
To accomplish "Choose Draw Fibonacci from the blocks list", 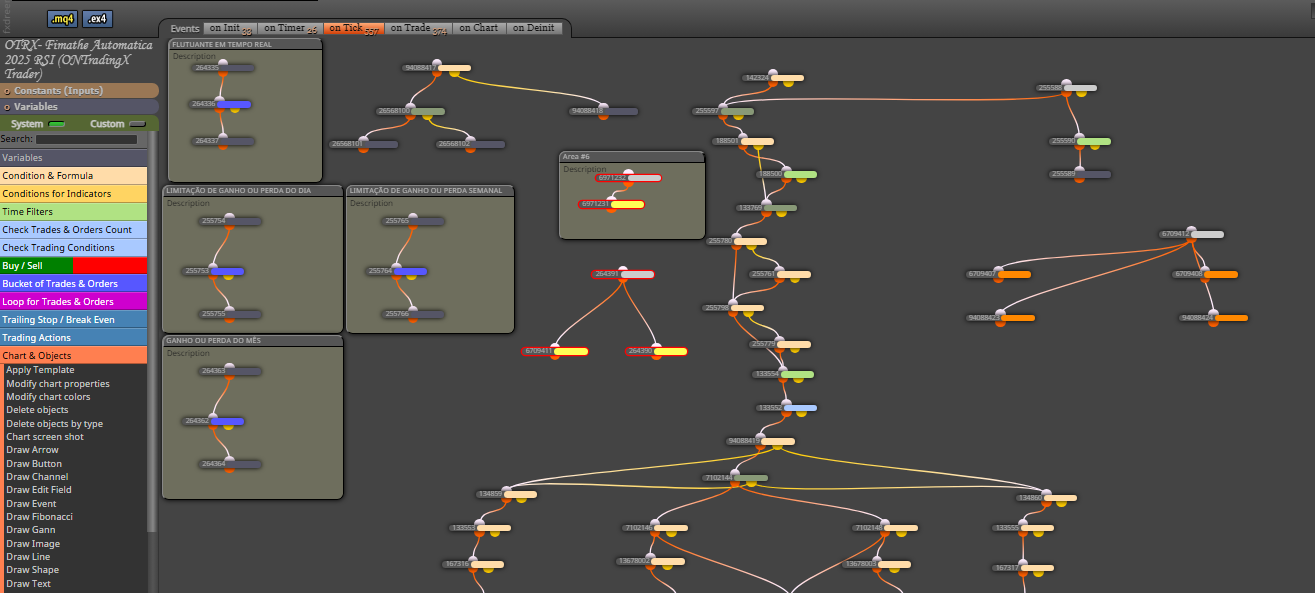I will pos(39,517).
